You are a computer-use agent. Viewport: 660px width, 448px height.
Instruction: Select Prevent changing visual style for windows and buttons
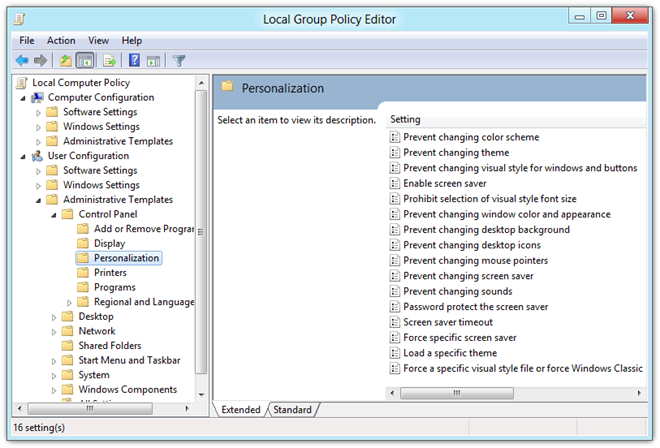point(520,168)
